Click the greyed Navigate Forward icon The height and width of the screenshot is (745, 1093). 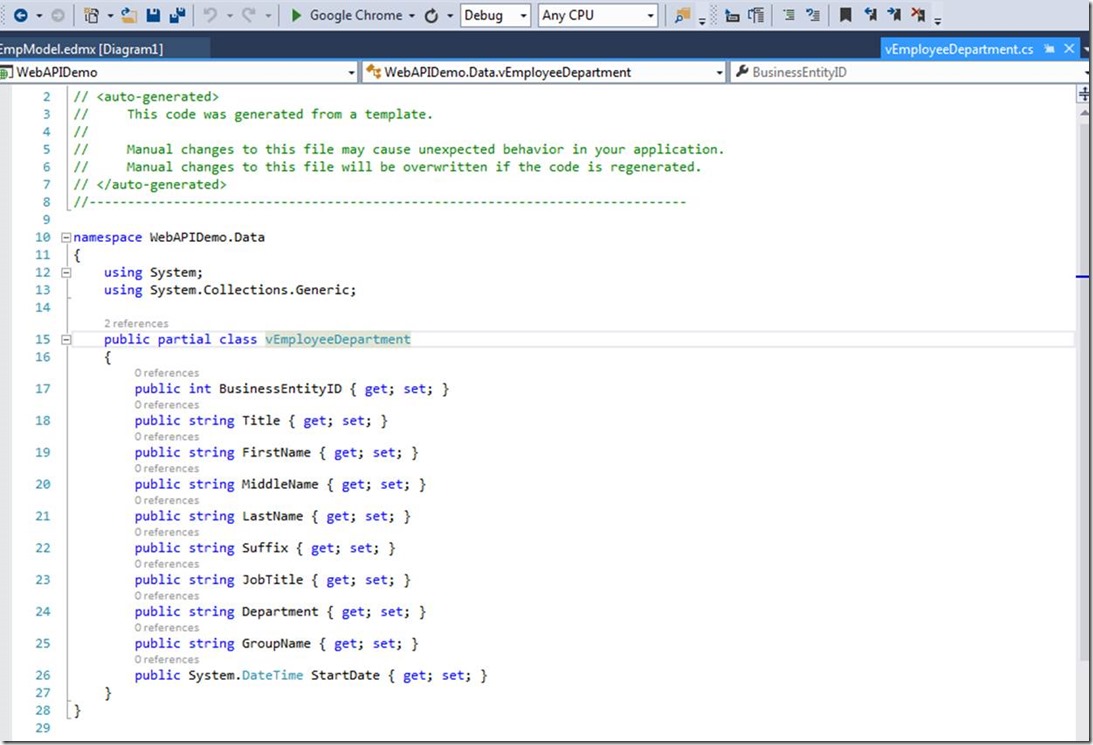59,15
